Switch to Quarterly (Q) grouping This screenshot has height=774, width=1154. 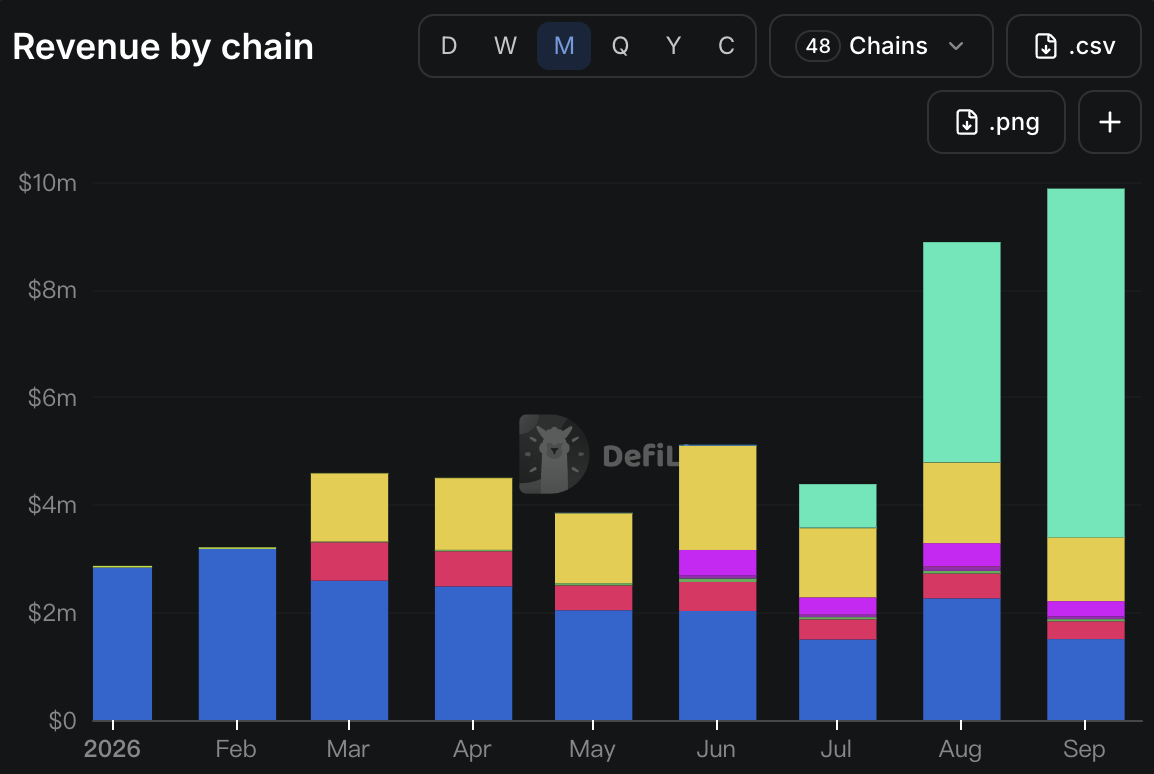(620, 46)
